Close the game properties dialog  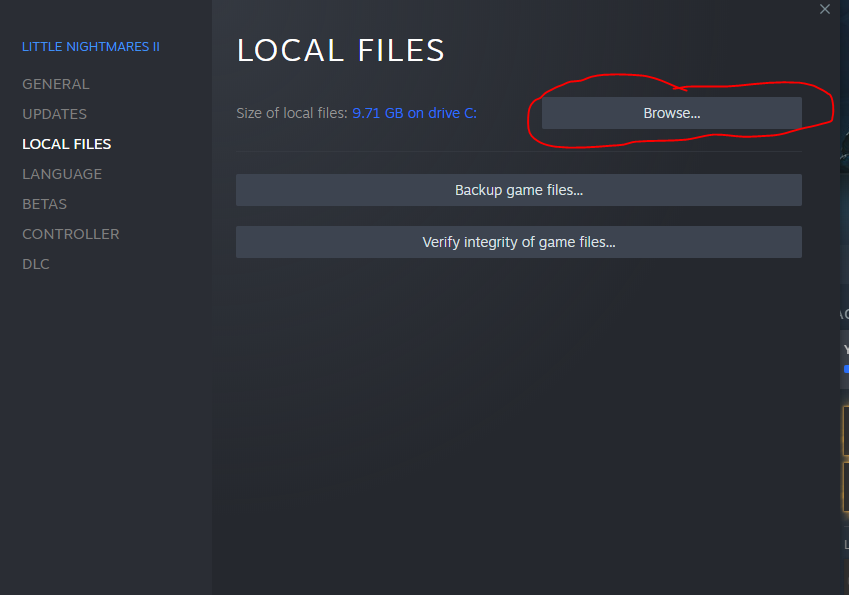(824, 9)
